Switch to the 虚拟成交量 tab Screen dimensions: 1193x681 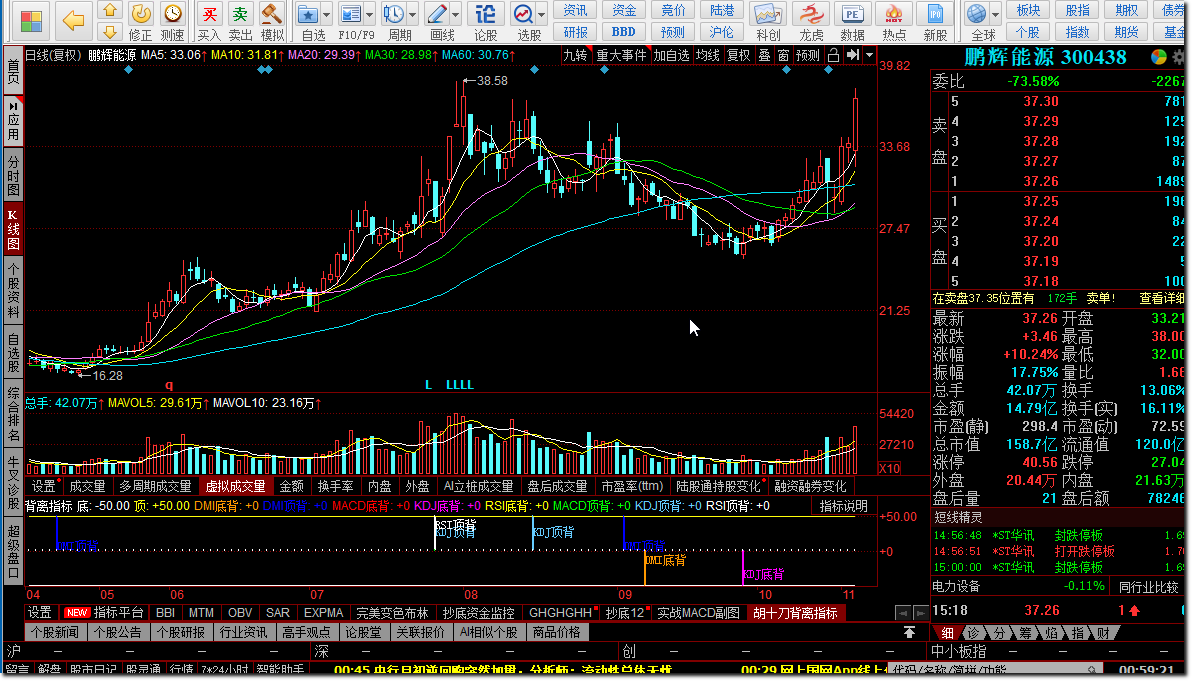tap(235, 486)
